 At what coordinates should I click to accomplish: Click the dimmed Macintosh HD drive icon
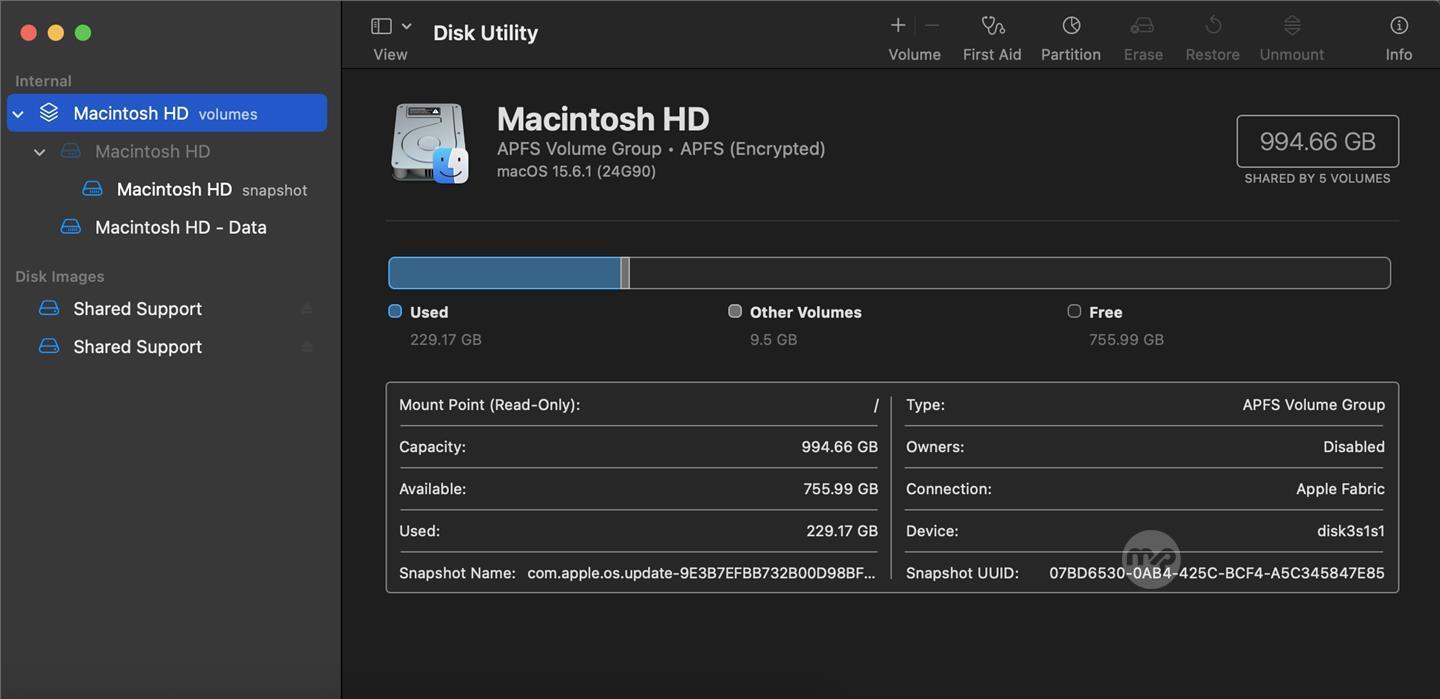(x=70, y=151)
